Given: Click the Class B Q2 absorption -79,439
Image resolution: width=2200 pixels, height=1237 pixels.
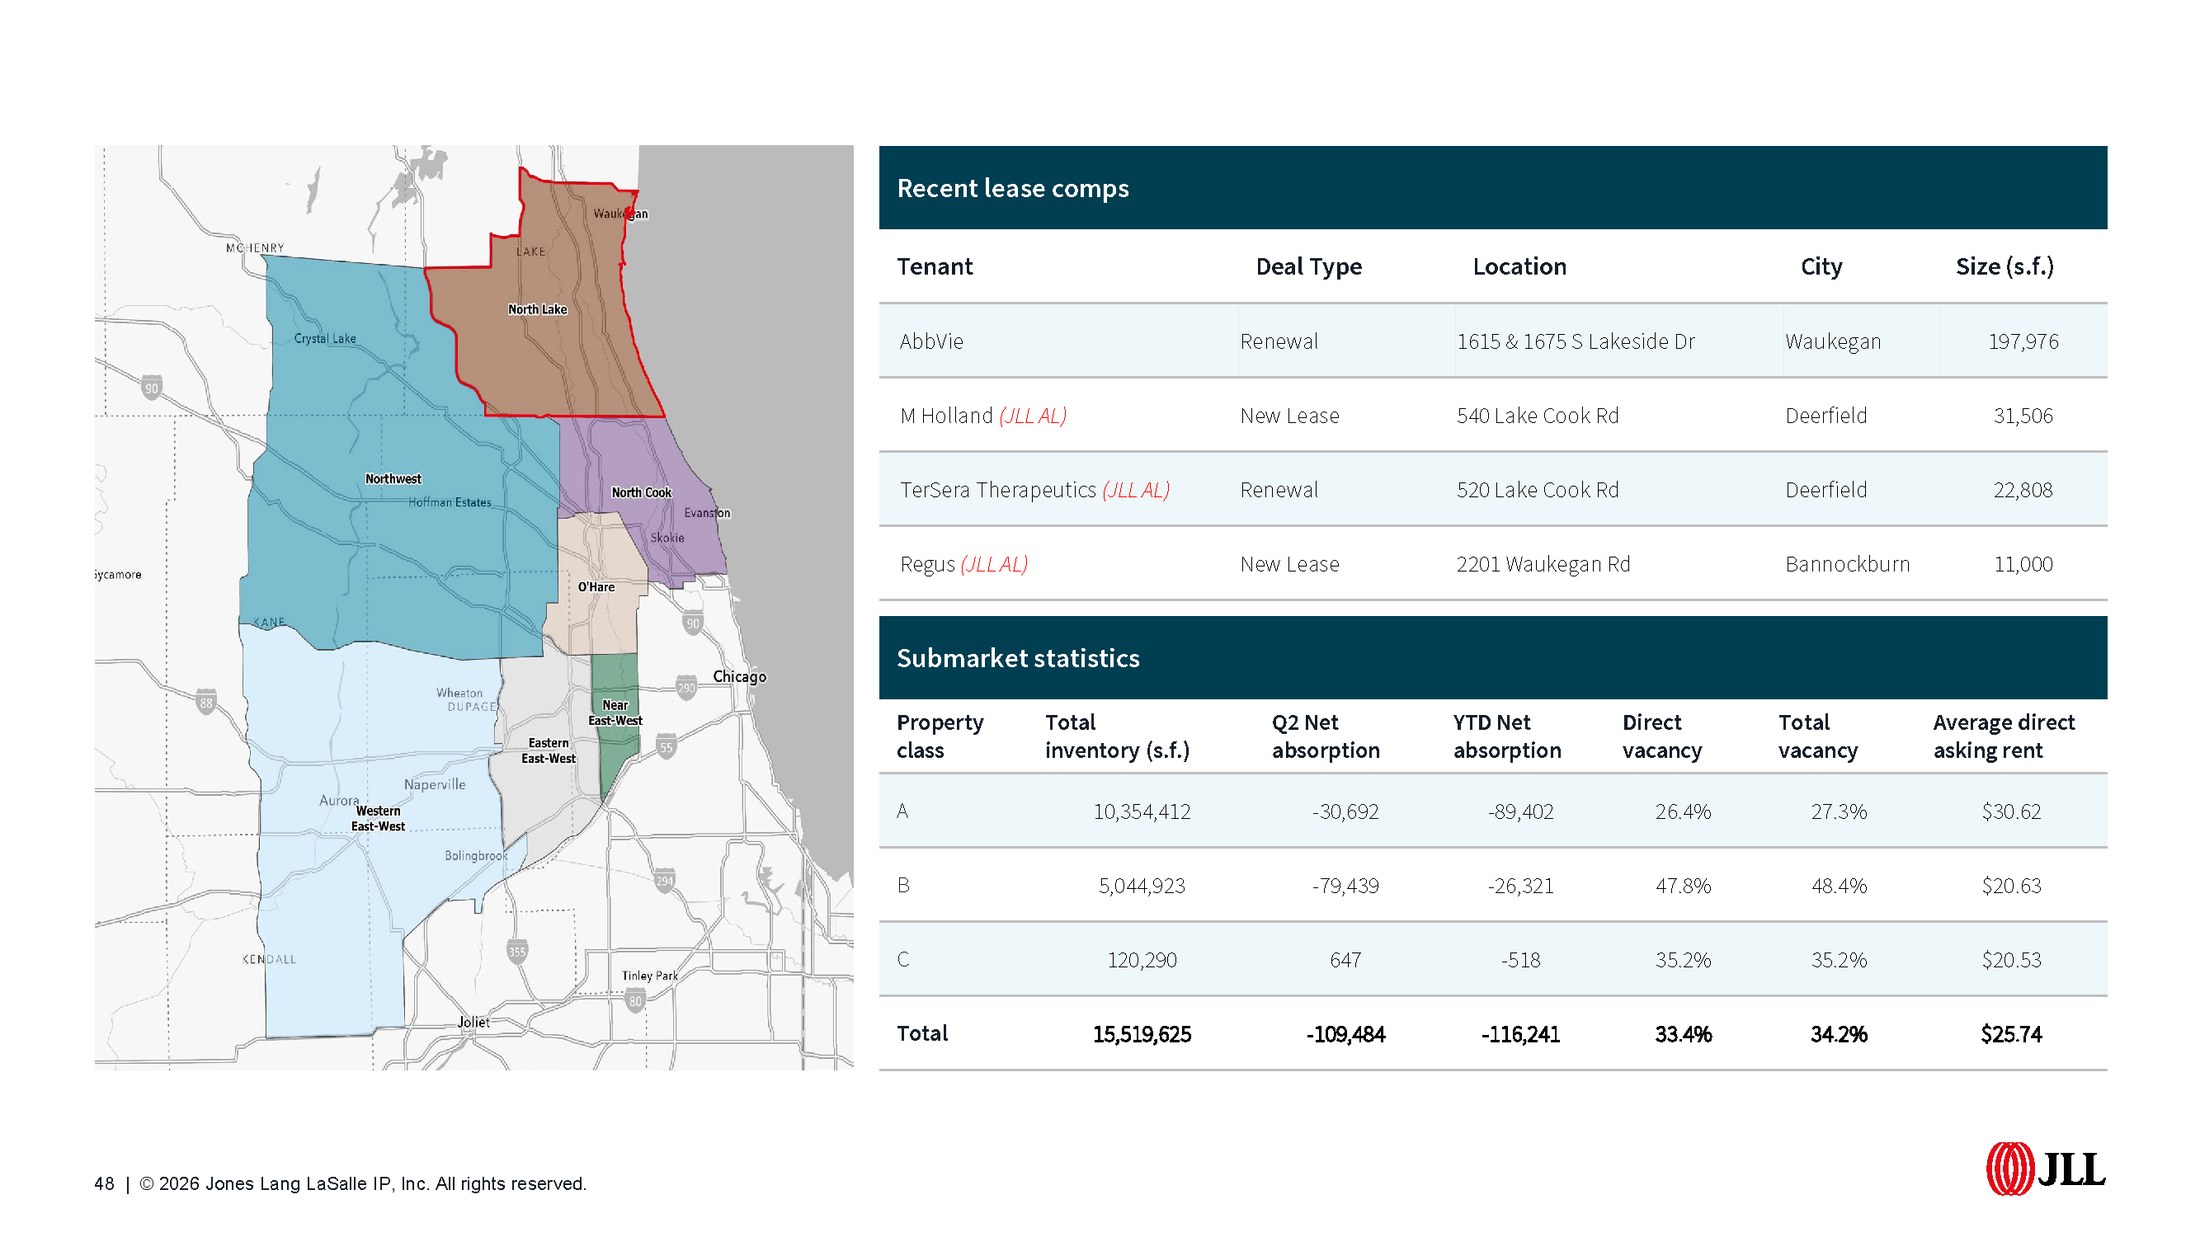Looking at the screenshot, I should pyautogui.click(x=1345, y=886).
